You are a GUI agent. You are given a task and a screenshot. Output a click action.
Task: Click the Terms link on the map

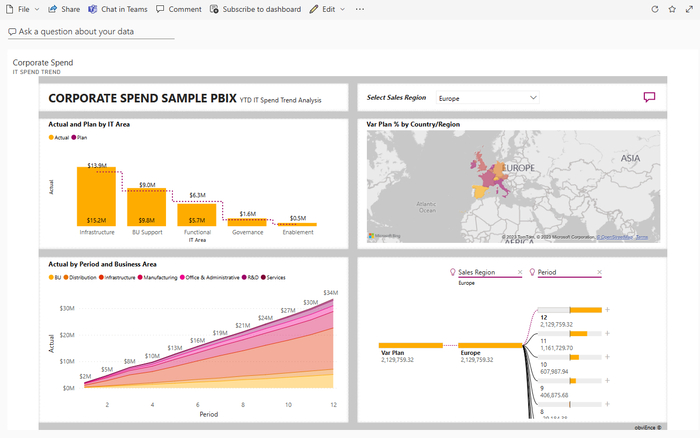tap(642, 237)
